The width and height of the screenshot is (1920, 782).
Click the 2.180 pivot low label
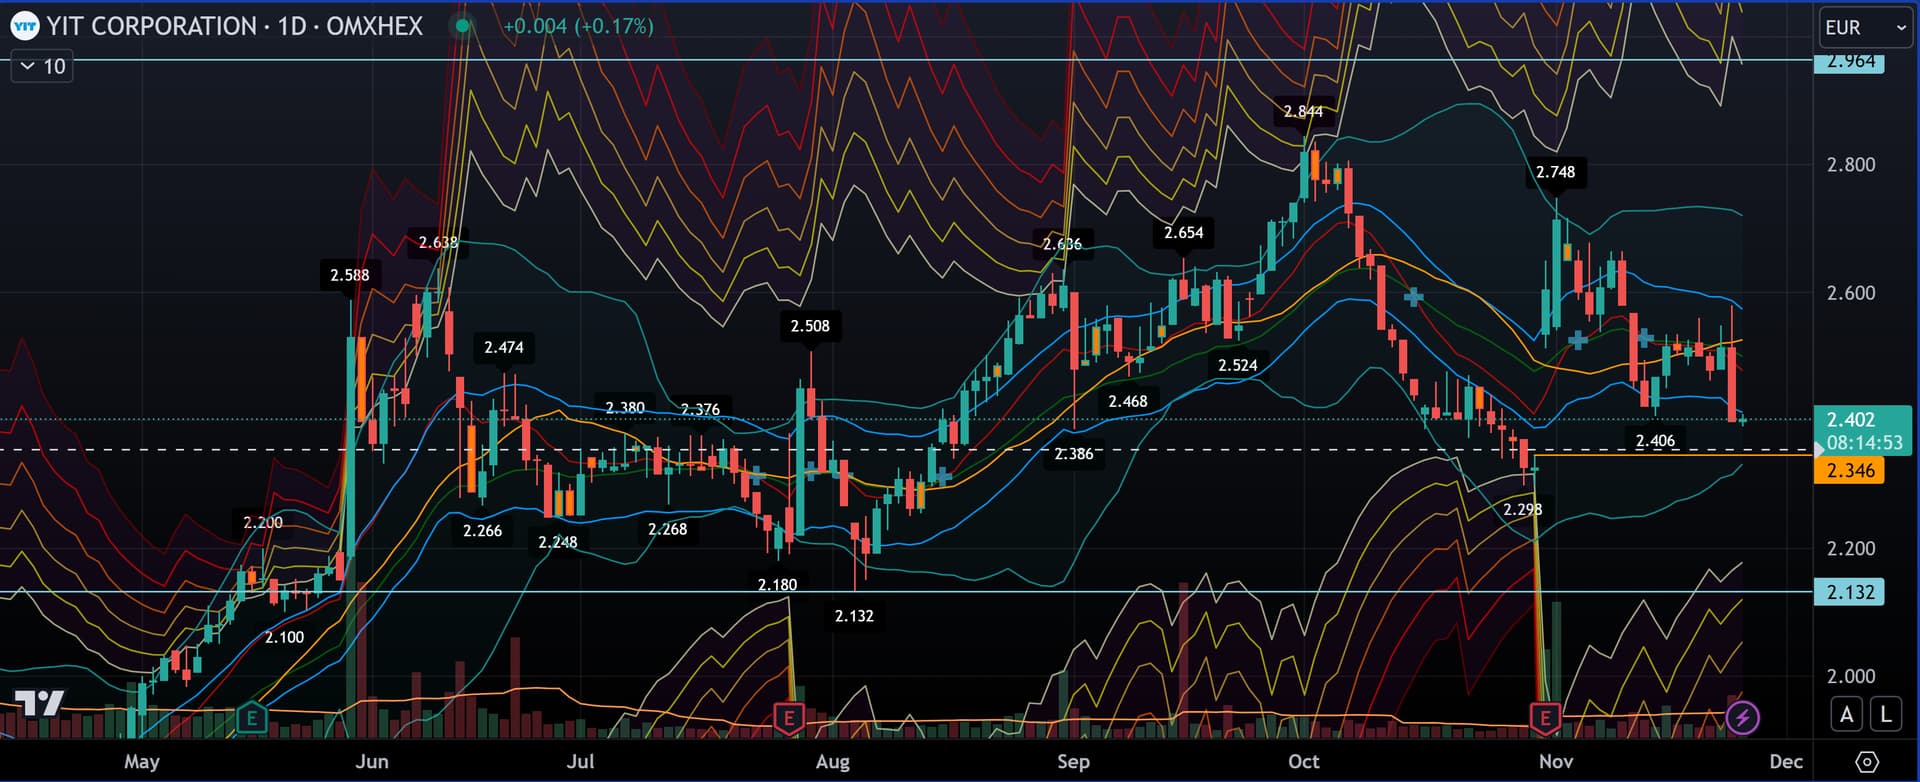click(777, 585)
